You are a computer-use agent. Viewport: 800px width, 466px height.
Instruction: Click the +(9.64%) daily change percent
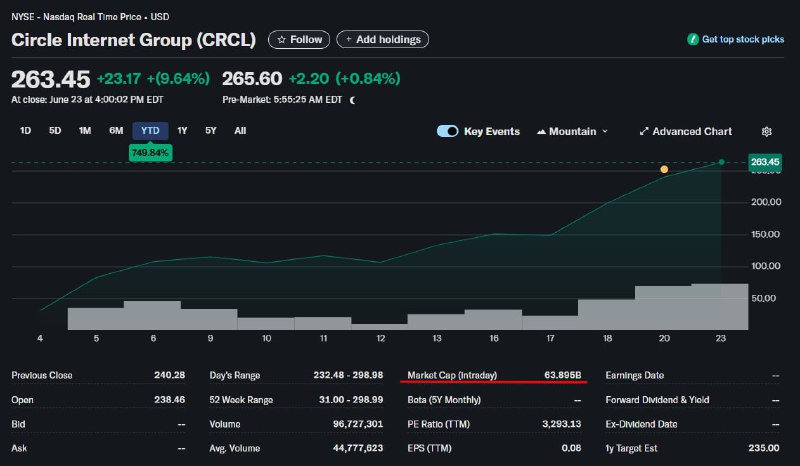coord(178,79)
